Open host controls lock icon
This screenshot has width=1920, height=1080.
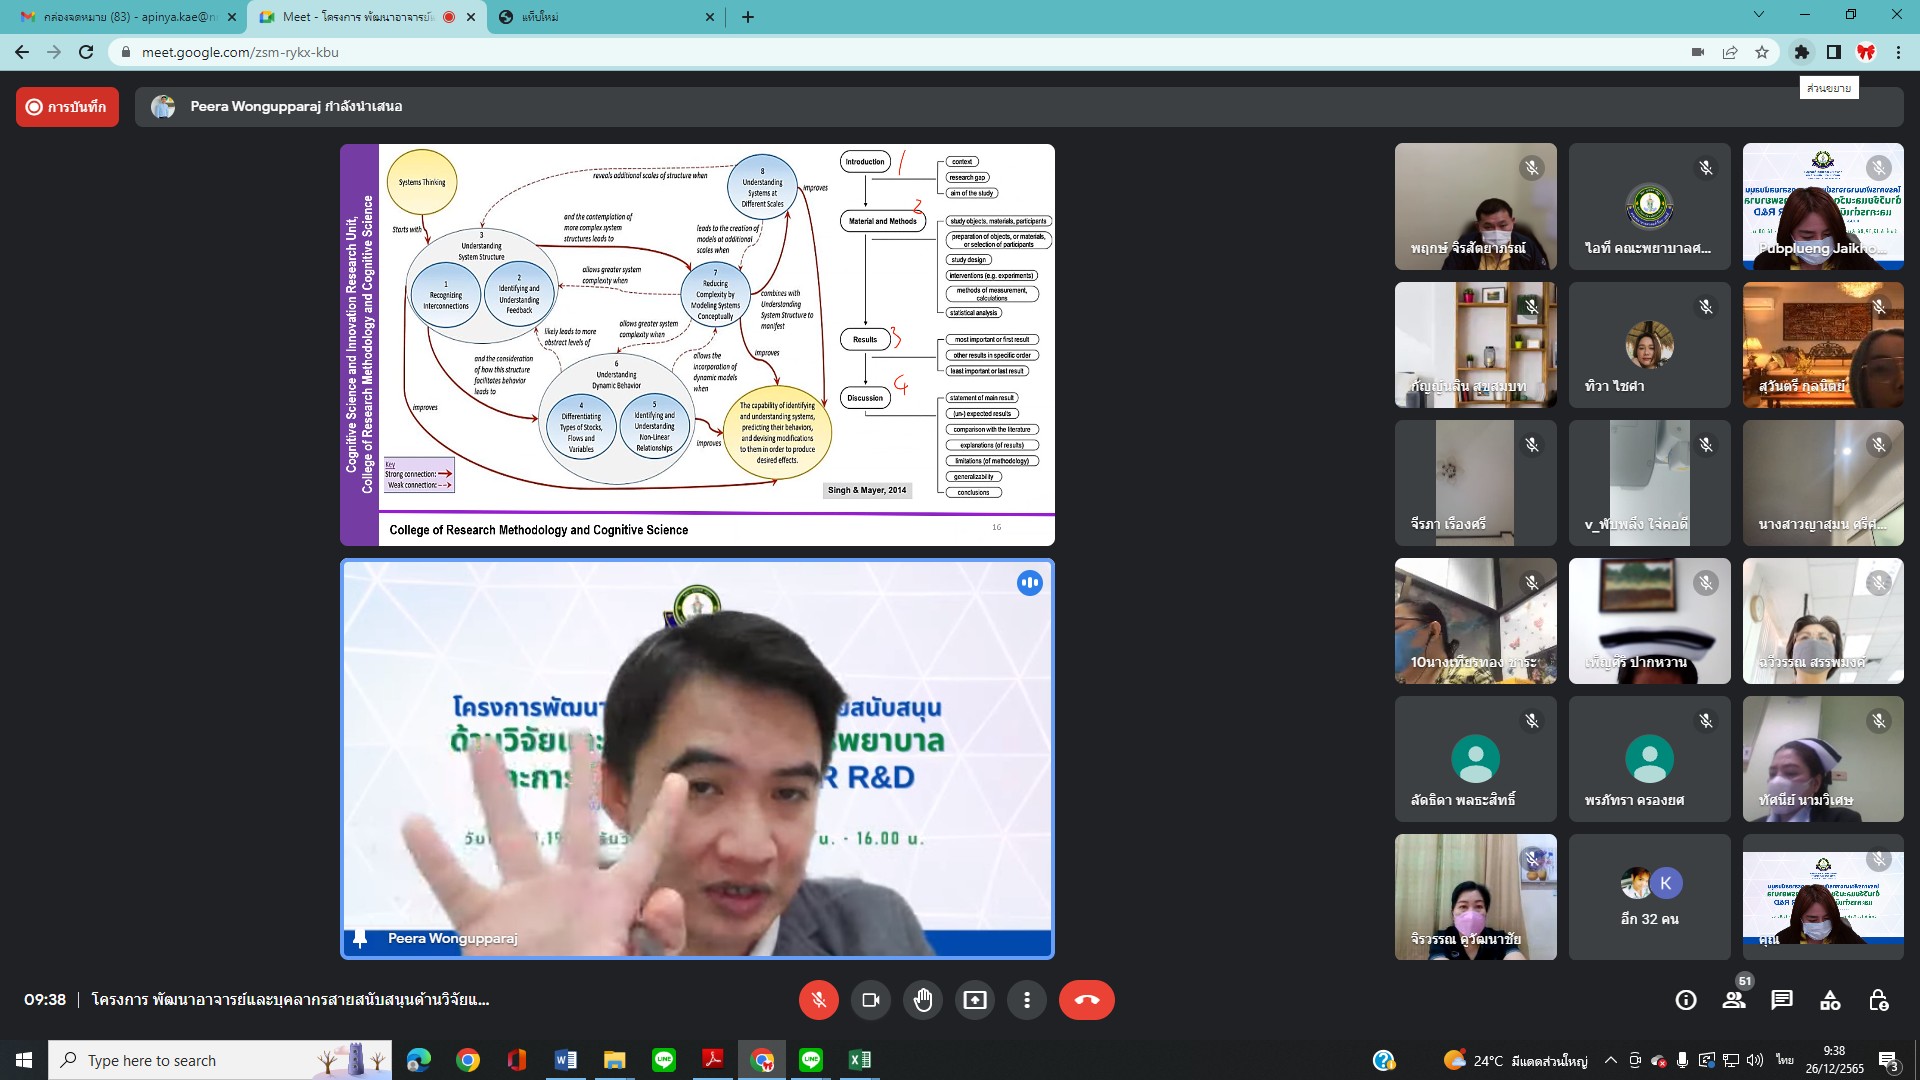pos(1878,1000)
